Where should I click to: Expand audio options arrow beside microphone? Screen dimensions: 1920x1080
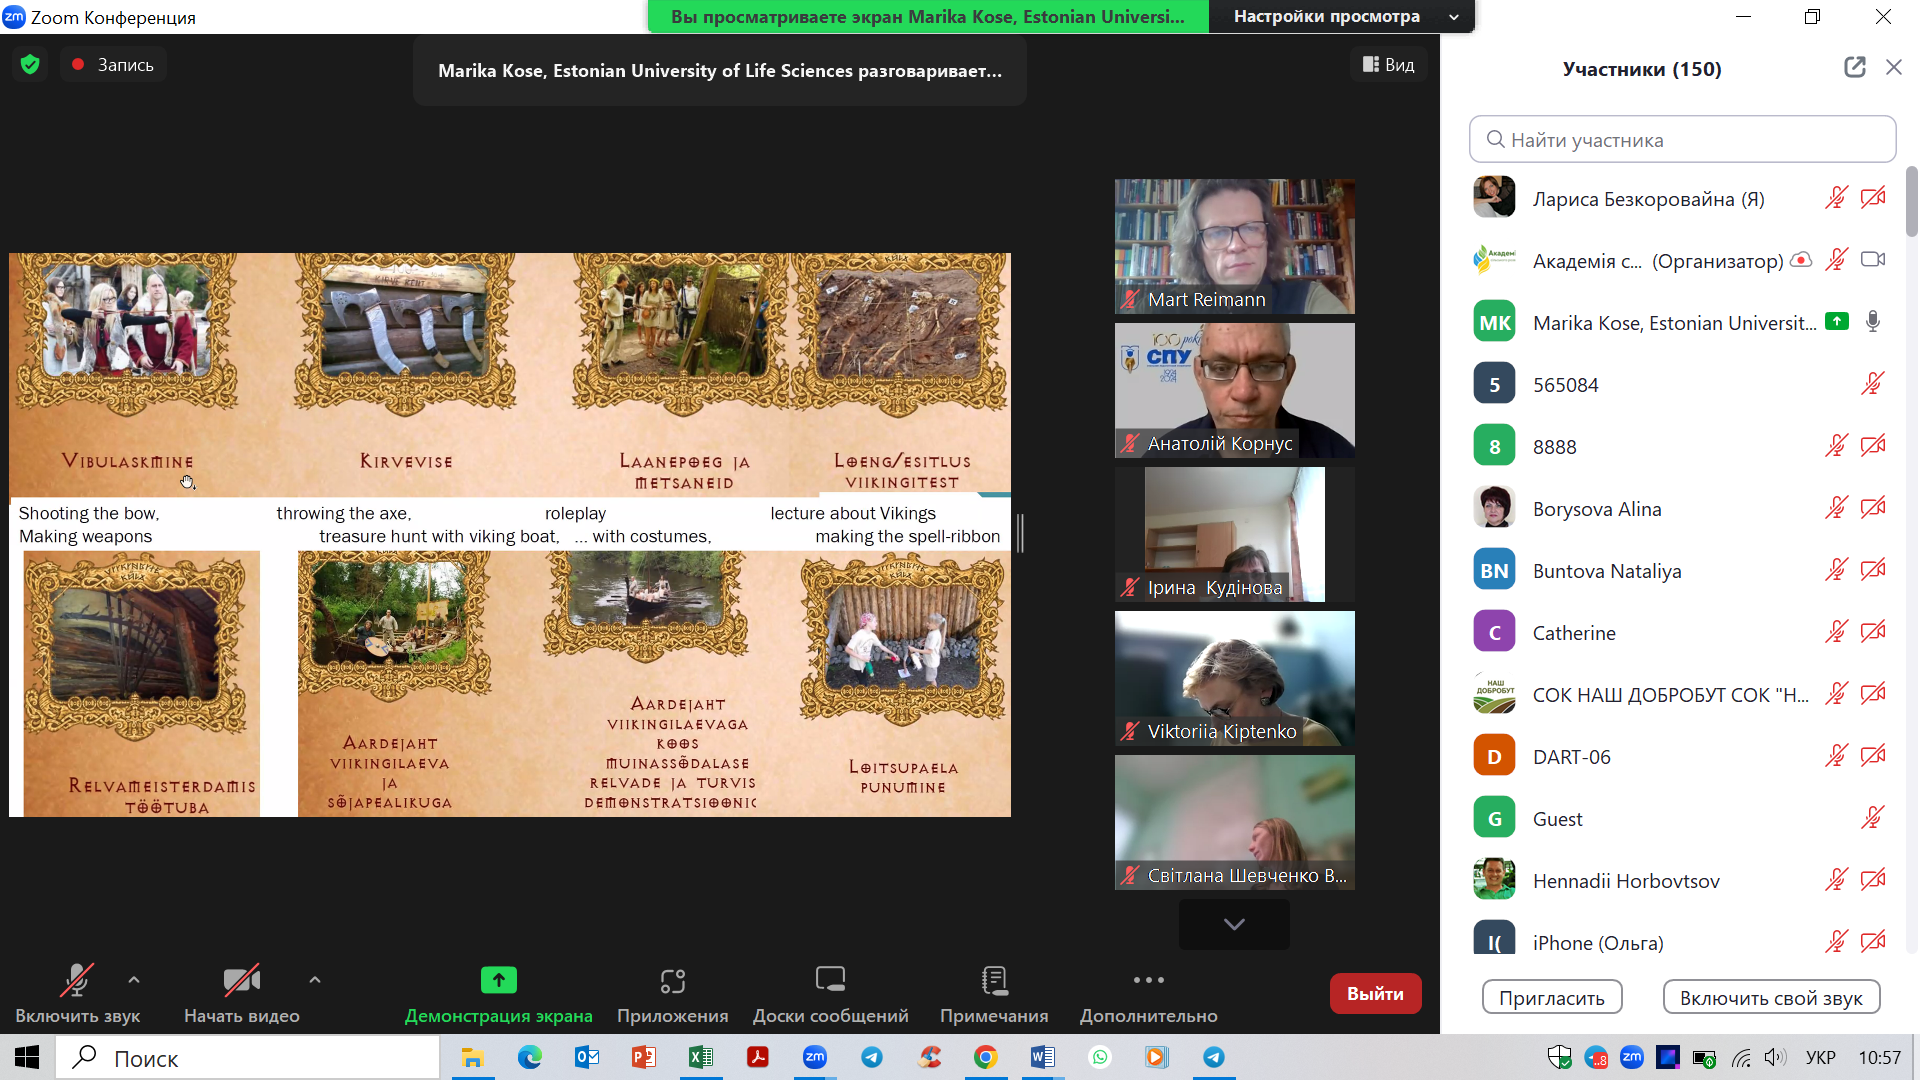pos(134,981)
